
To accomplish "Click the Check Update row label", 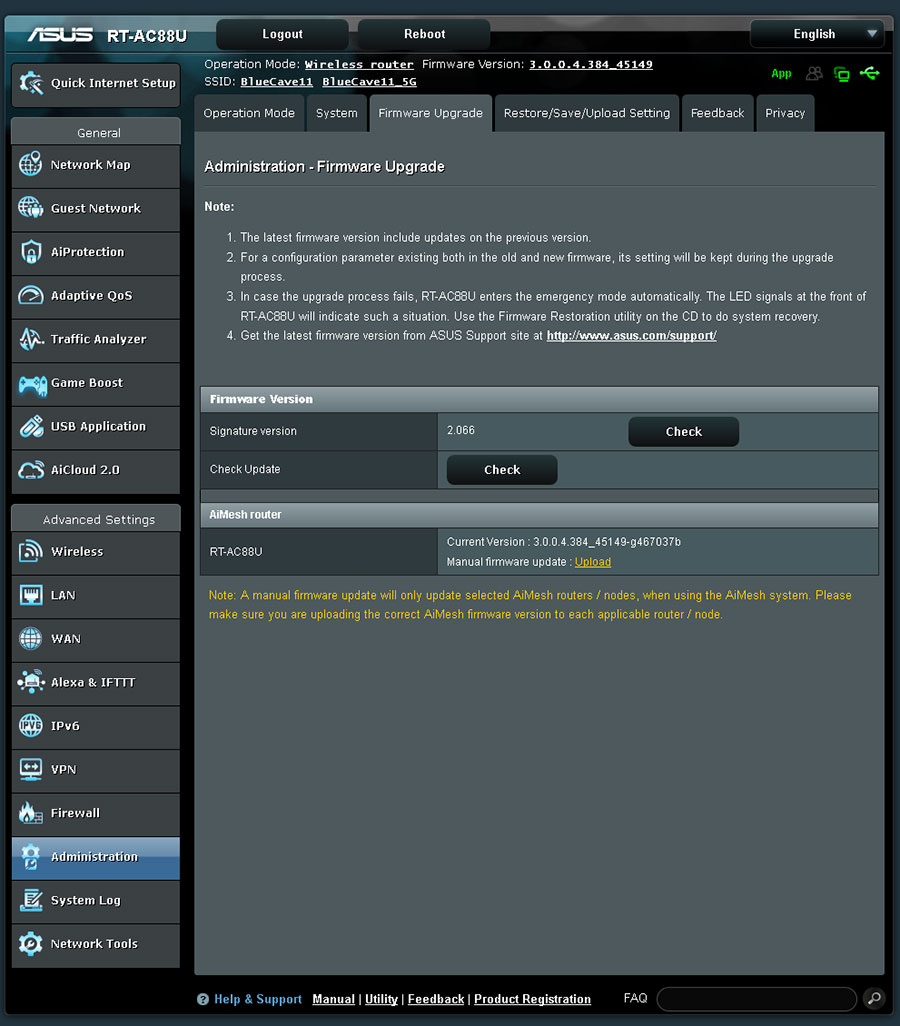I will click(x=245, y=469).
